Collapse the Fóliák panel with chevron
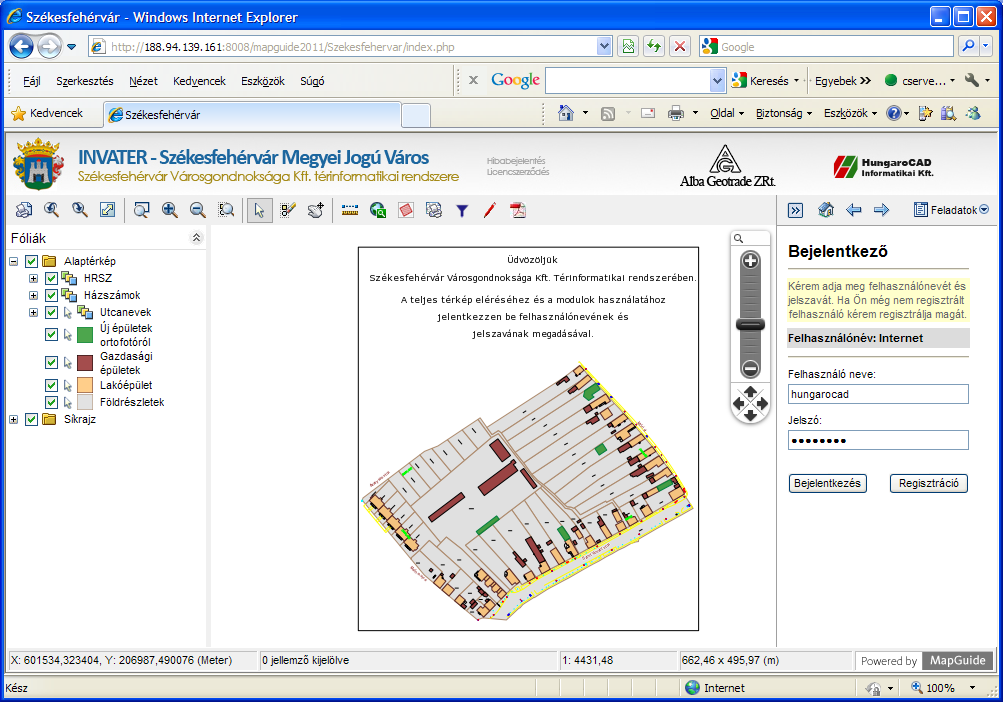Image resolution: width=1003 pixels, height=702 pixels. pos(196,238)
